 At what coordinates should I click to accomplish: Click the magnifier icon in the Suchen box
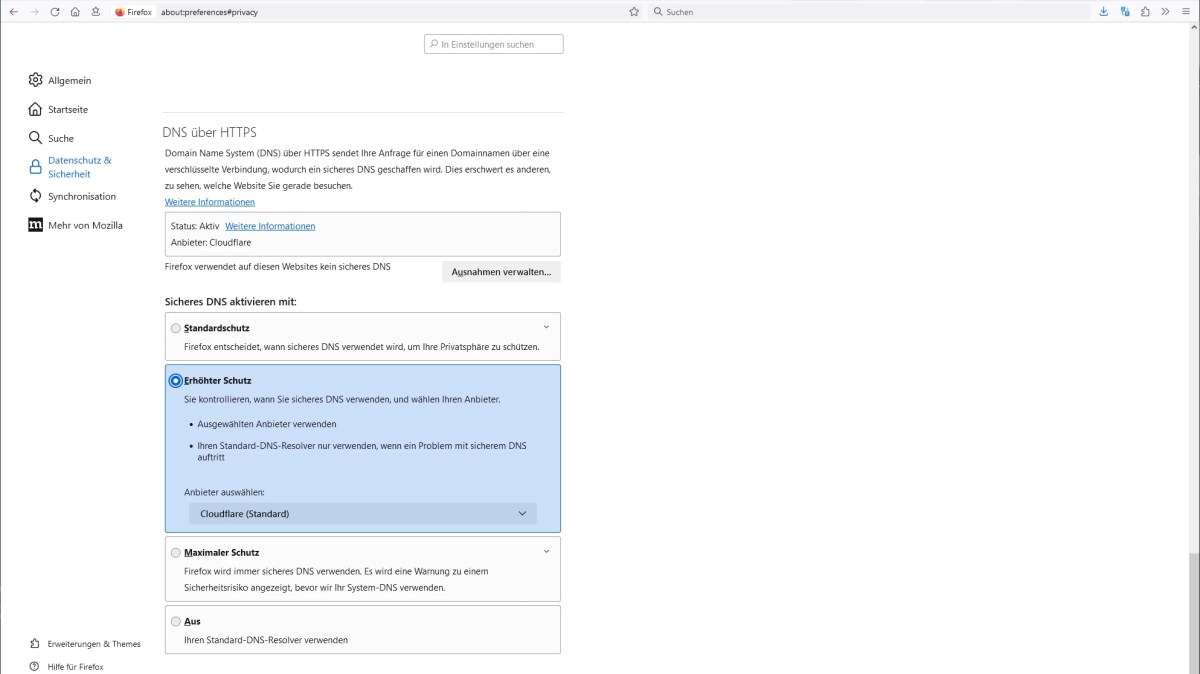click(657, 12)
